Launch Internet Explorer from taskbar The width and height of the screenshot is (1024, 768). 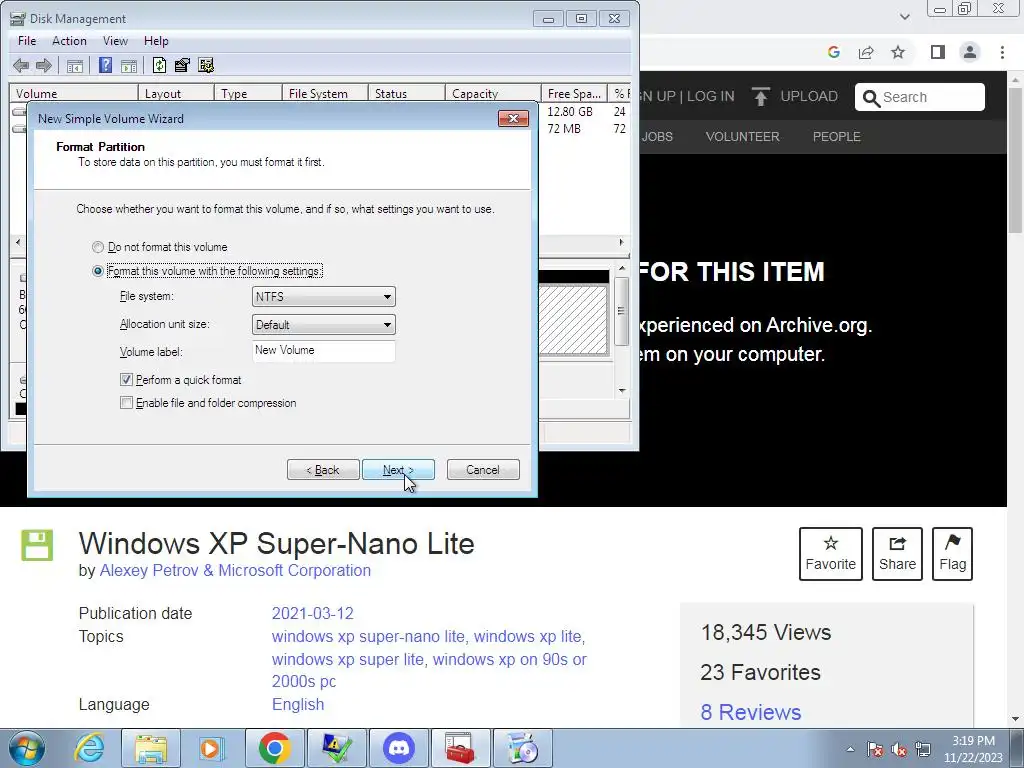(x=89, y=748)
